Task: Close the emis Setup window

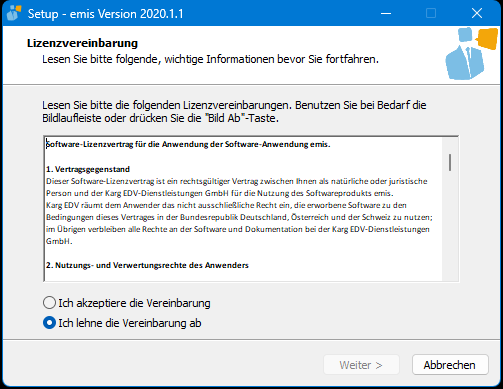Action: tap(477, 13)
